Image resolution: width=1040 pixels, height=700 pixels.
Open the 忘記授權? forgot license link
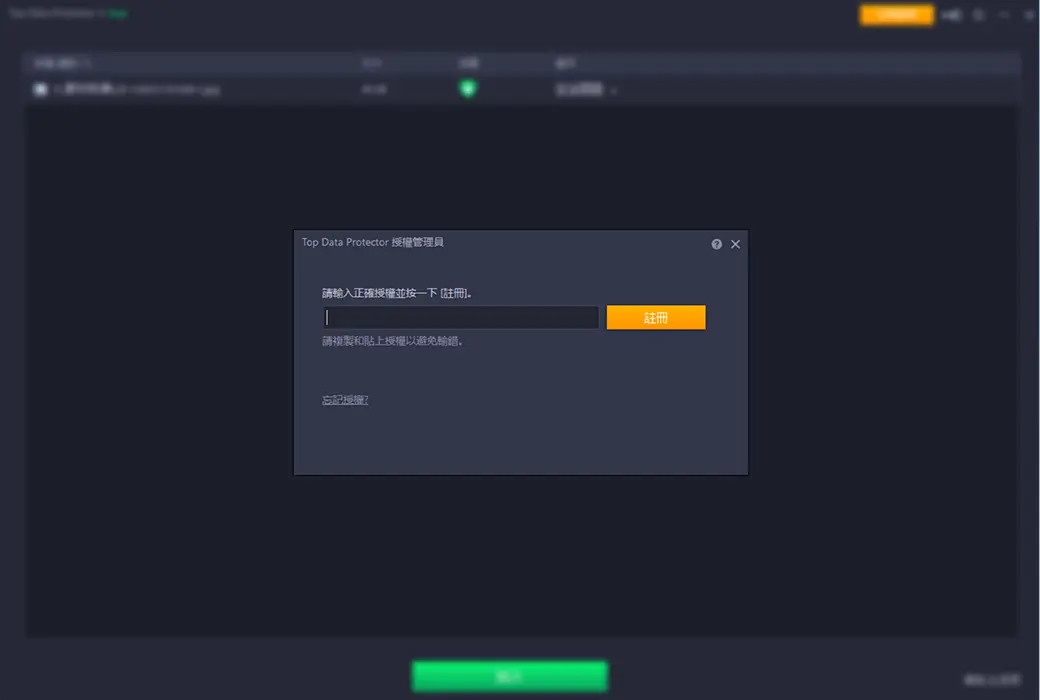[x=345, y=399]
